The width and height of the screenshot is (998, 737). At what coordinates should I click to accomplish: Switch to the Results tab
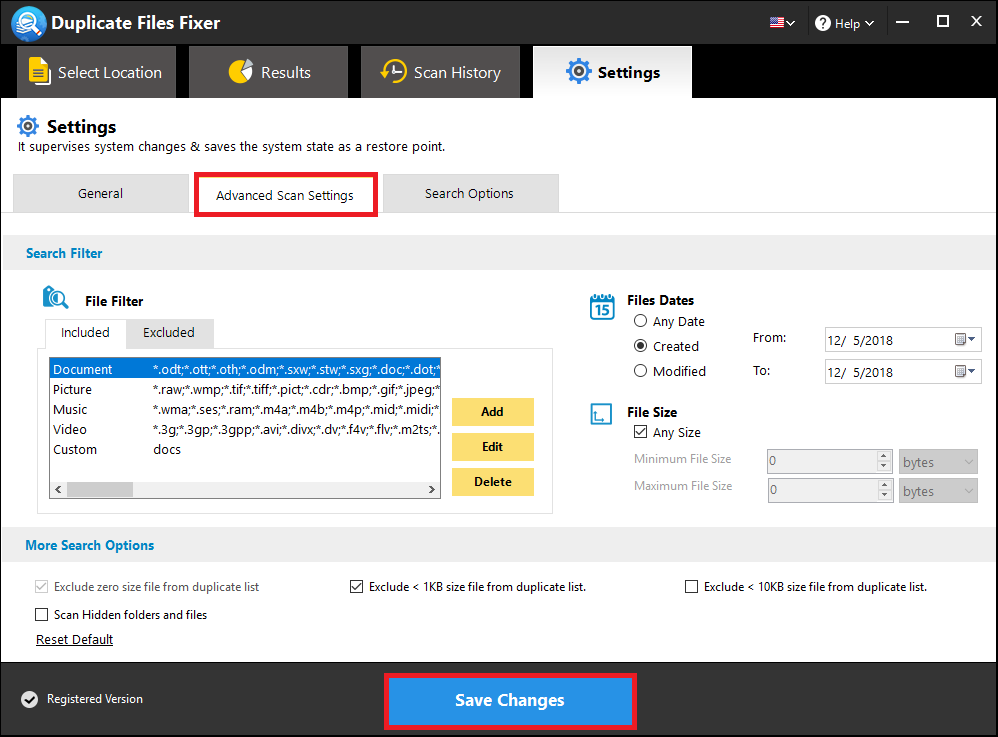point(268,72)
